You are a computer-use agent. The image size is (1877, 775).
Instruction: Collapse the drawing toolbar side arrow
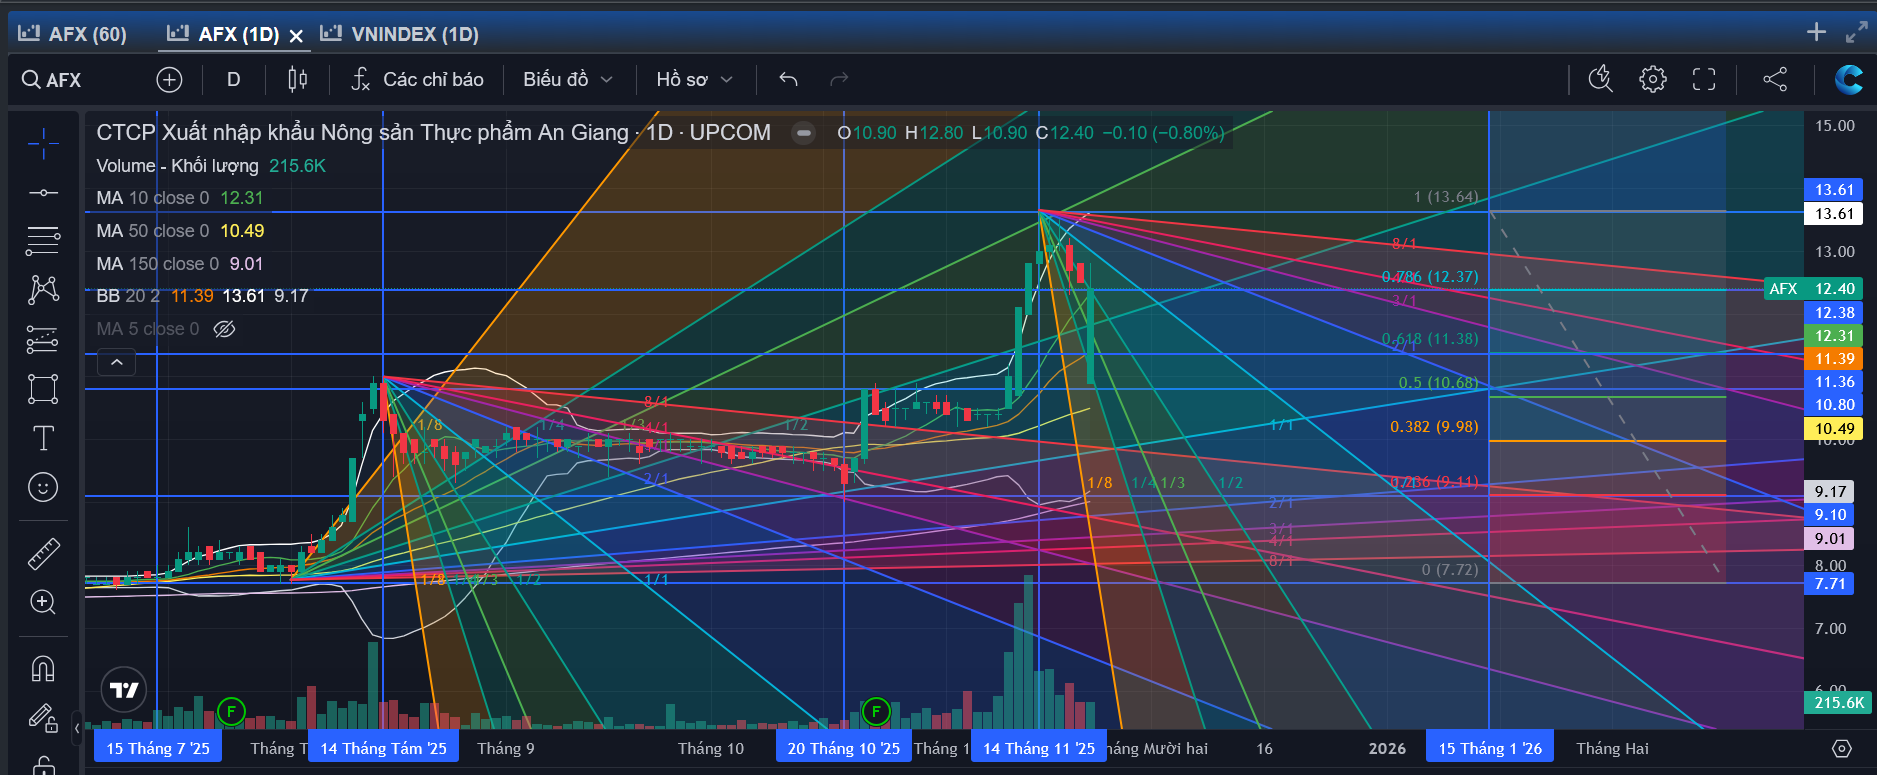(x=77, y=728)
